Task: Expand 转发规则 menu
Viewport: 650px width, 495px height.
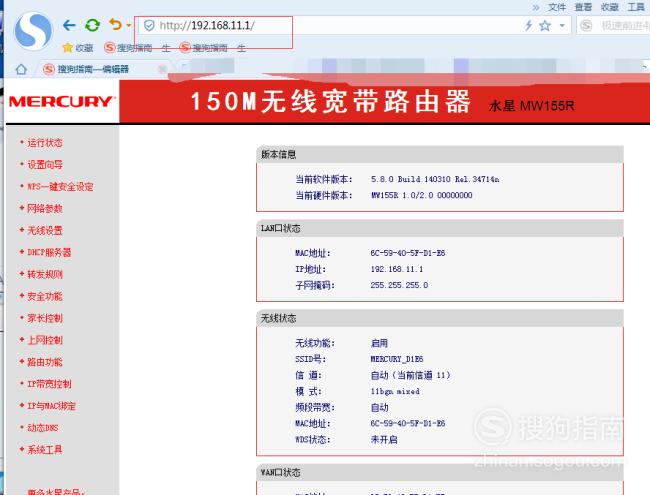Action: (45, 274)
